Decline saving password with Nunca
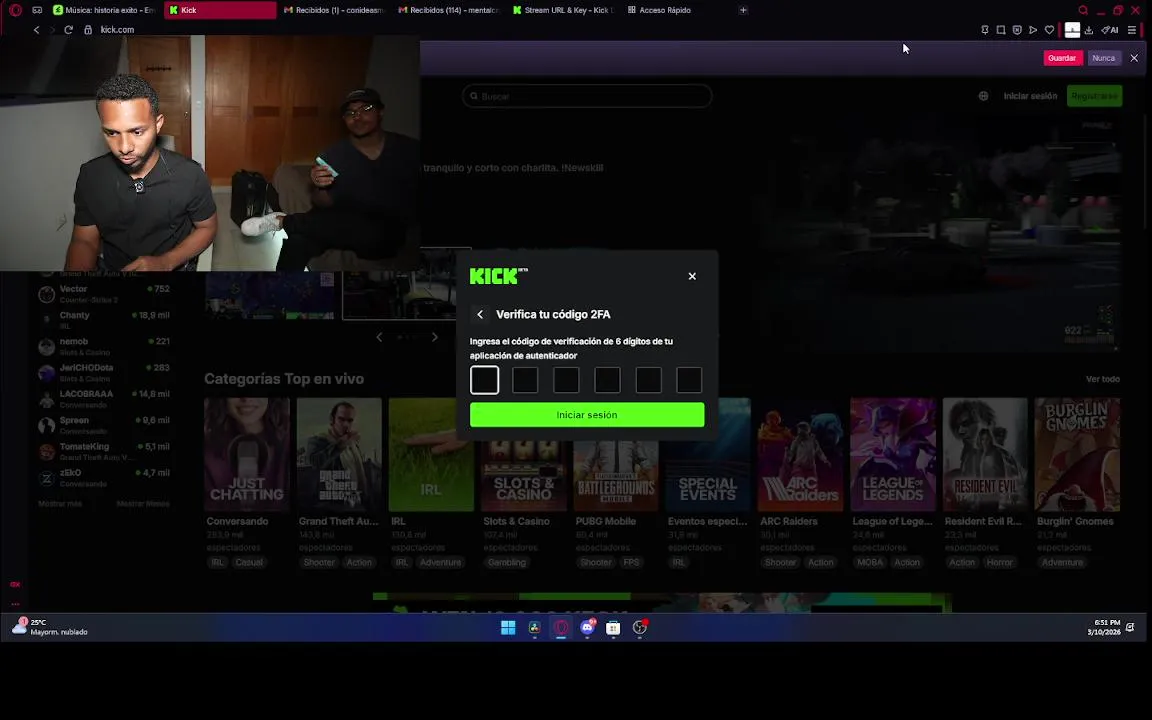The width and height of the screenshot is (1152, 720). point(1104,58)
